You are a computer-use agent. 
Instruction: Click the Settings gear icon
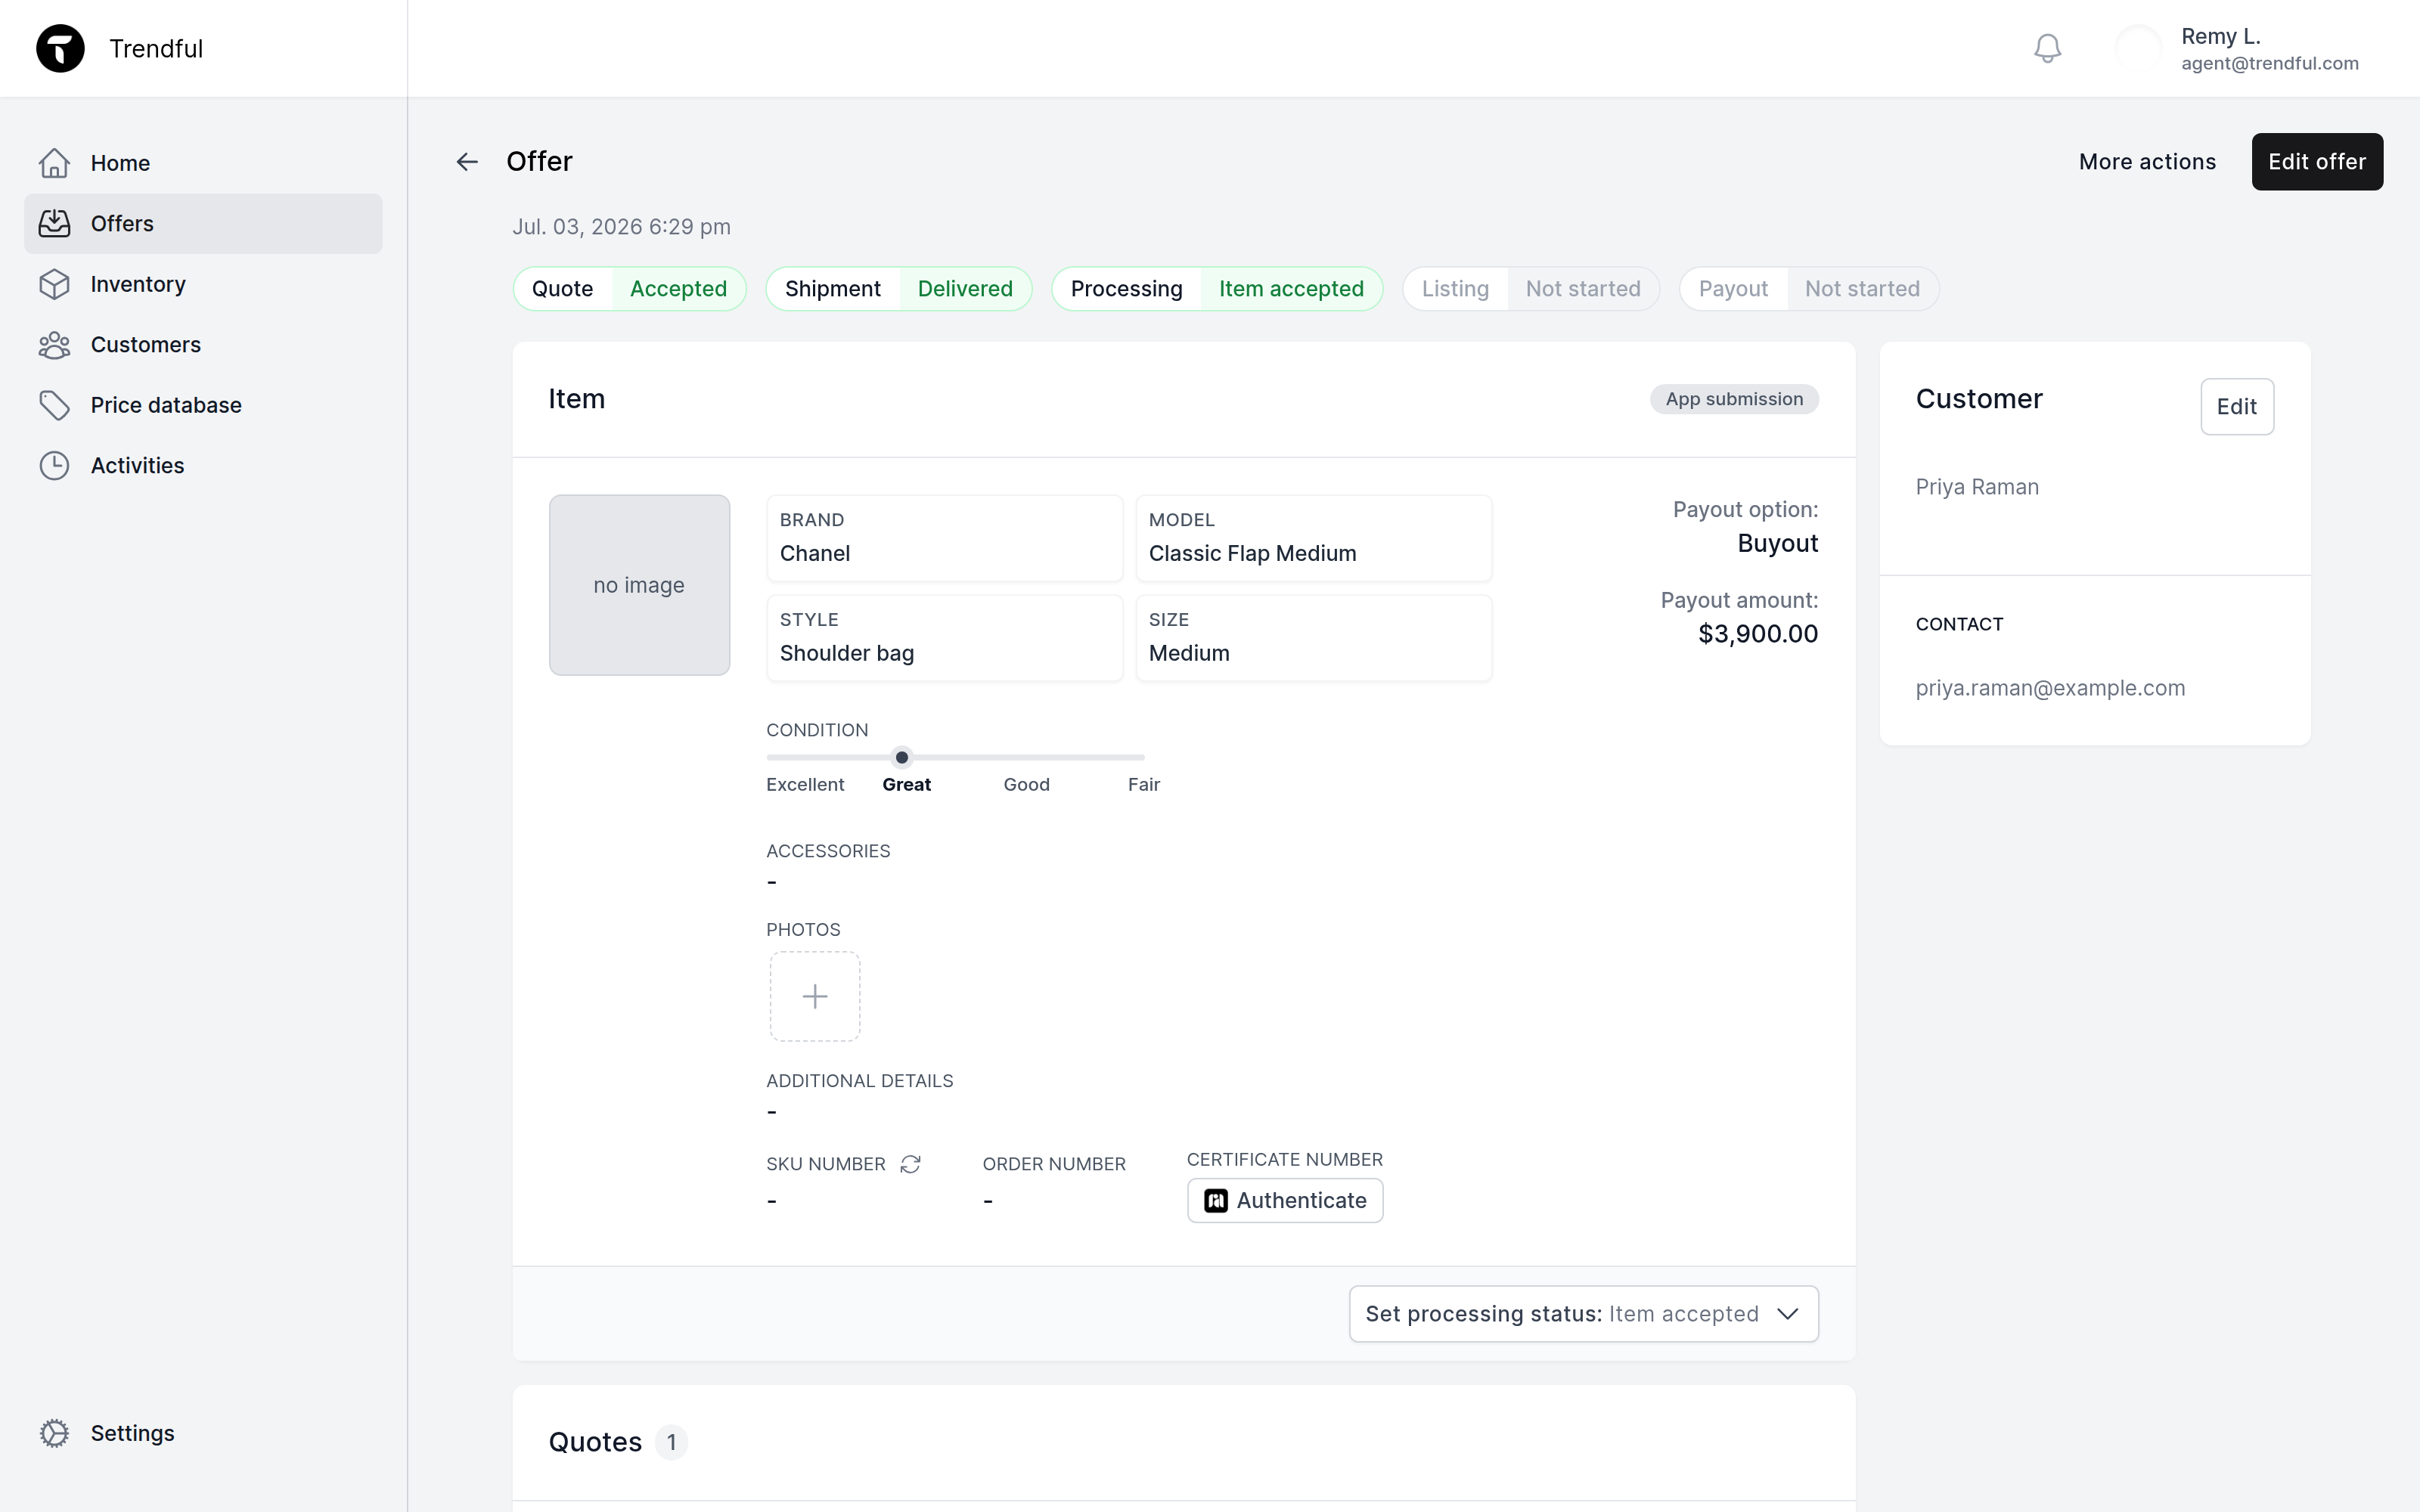pyautogui.click(x=55, y=1433)
